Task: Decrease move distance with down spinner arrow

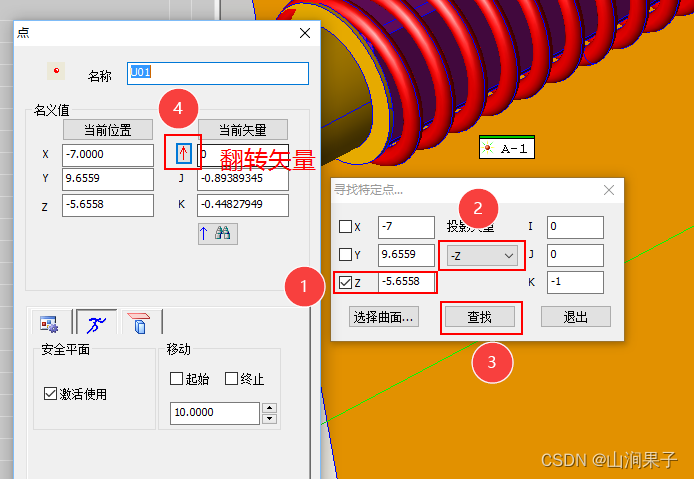Action: (270, 419)
